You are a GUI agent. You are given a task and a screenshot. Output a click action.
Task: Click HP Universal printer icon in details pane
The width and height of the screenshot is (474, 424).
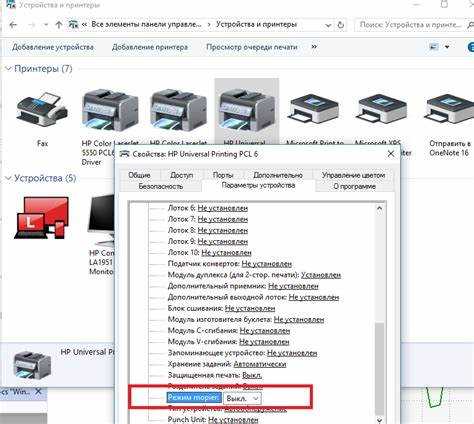pos(32,366)
